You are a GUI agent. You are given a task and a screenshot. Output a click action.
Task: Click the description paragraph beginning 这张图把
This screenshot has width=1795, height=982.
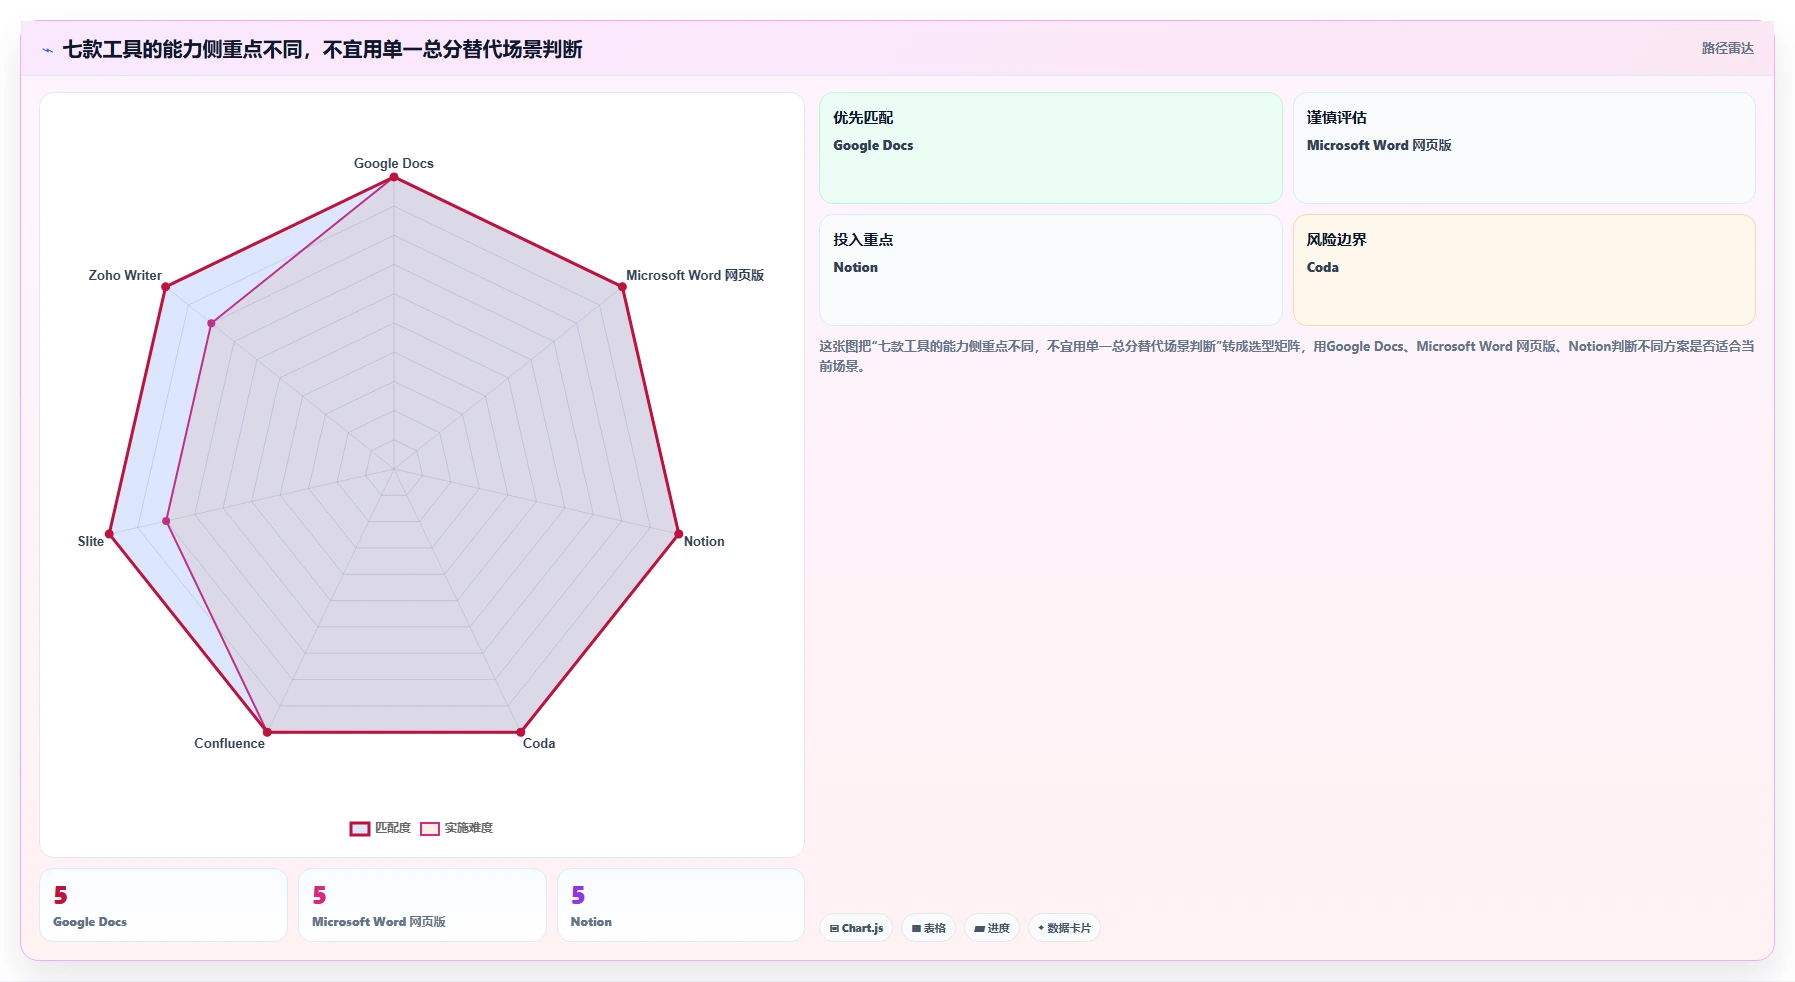point(1287,356)
